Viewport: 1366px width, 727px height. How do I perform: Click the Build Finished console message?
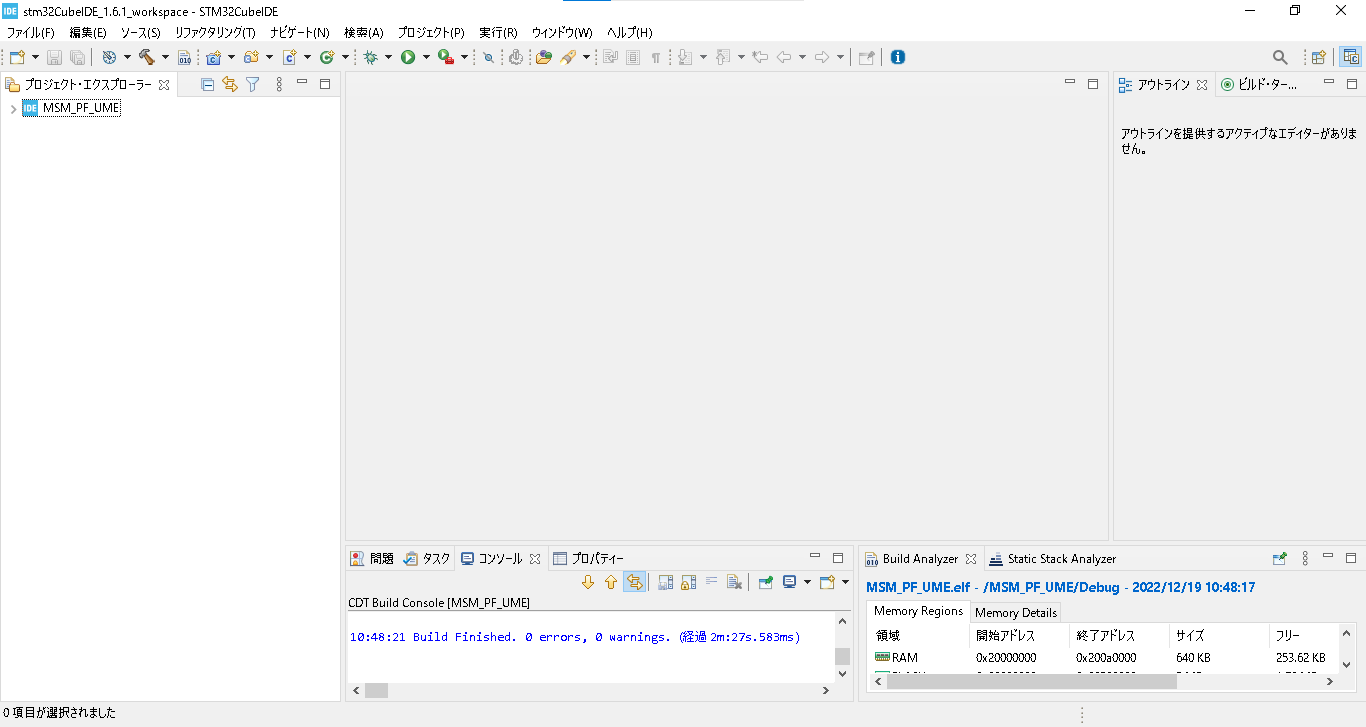575,637
